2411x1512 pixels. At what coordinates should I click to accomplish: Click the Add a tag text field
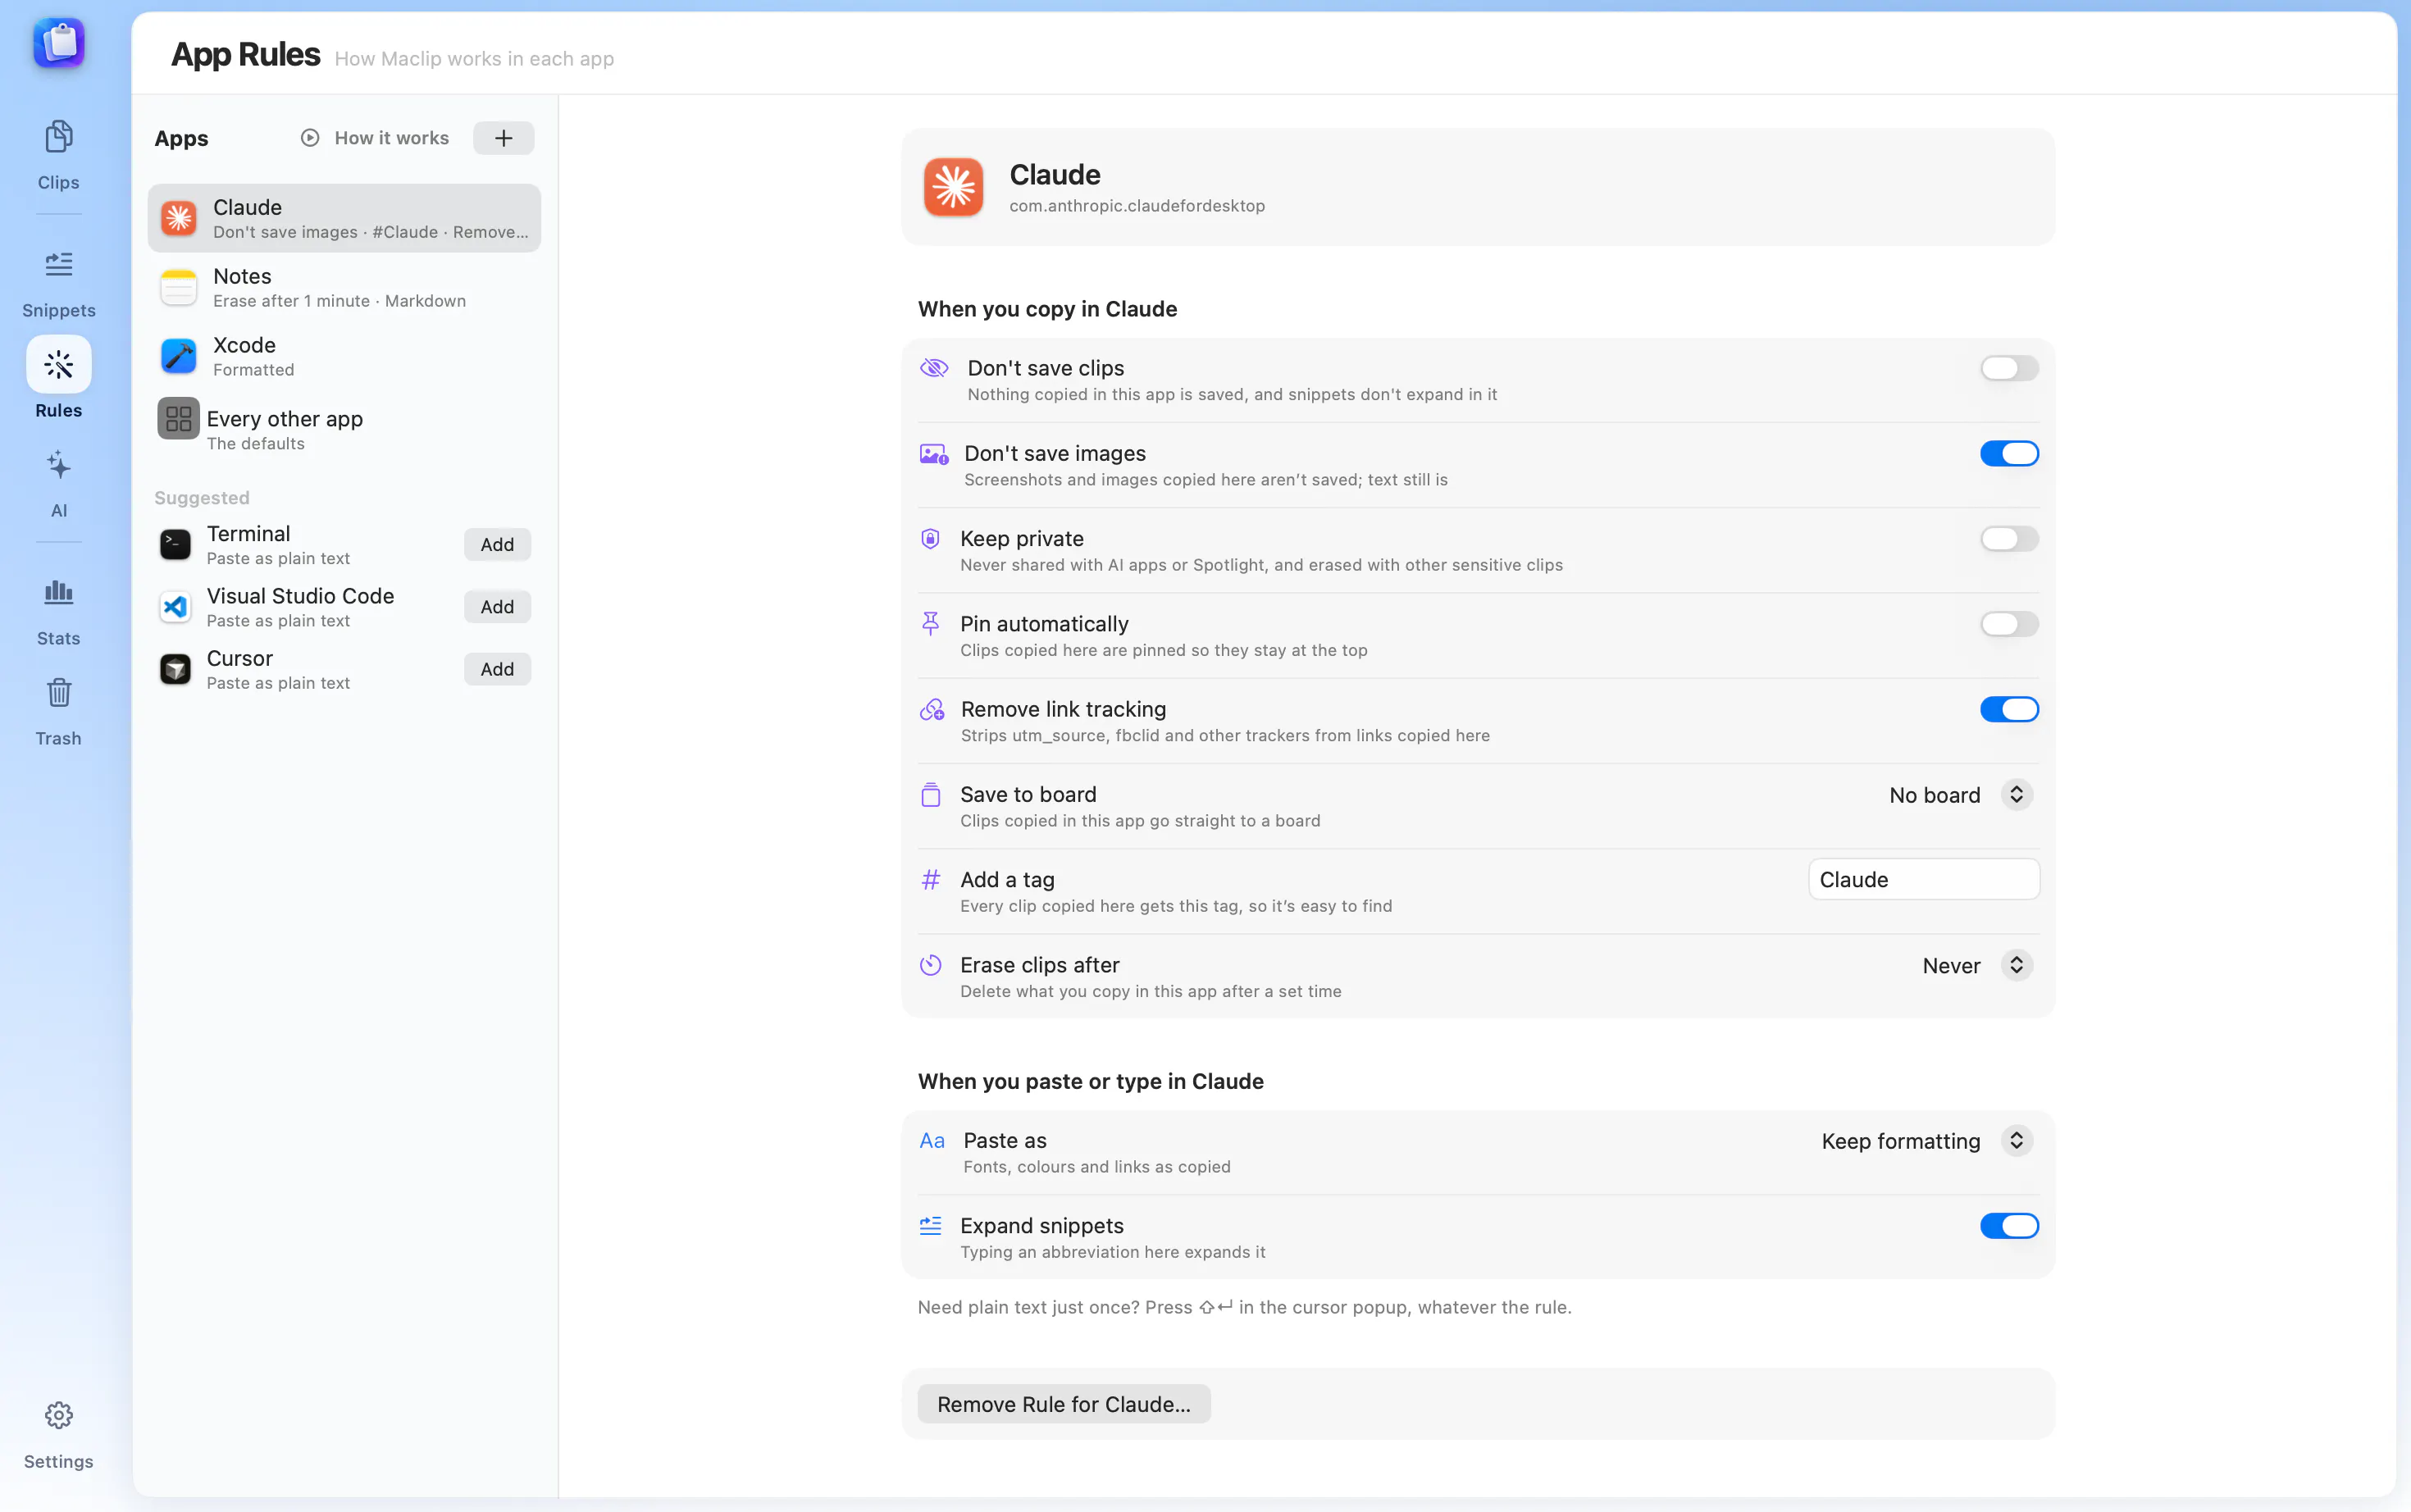coord(1924,880)
